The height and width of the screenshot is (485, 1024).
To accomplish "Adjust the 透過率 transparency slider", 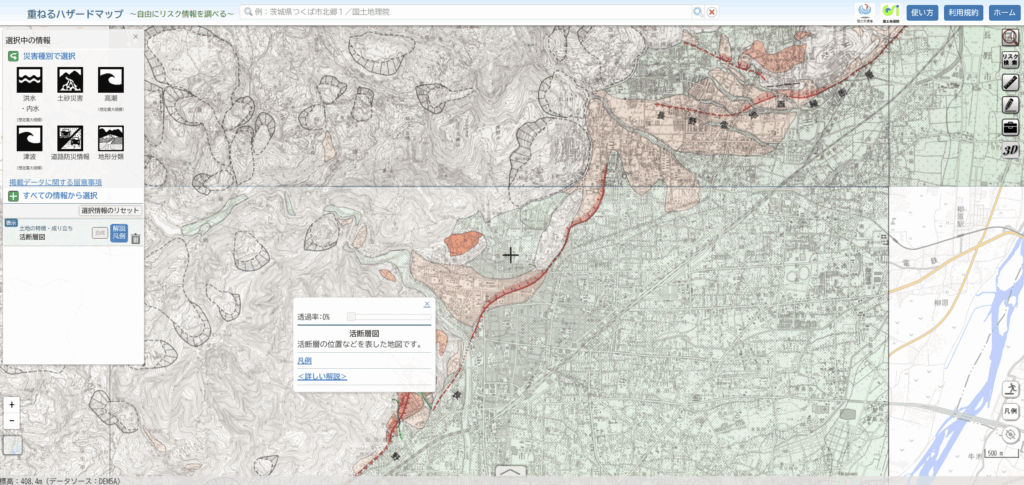I will [x=351, y=316].
